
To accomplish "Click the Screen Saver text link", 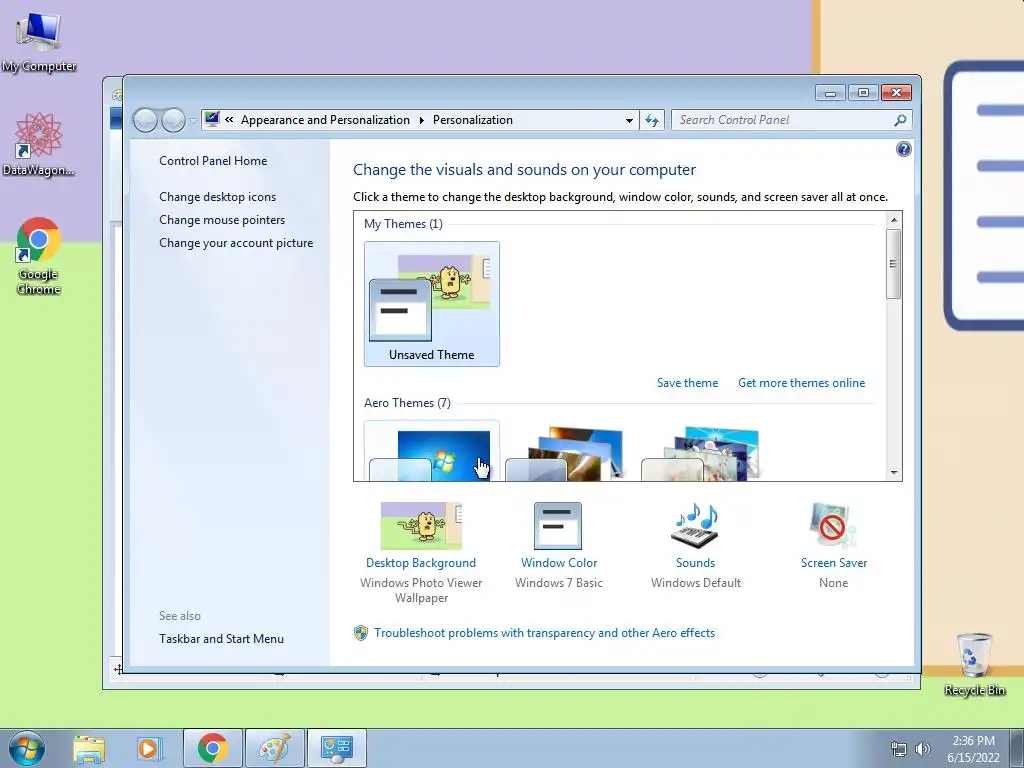I will coord(834,563).
